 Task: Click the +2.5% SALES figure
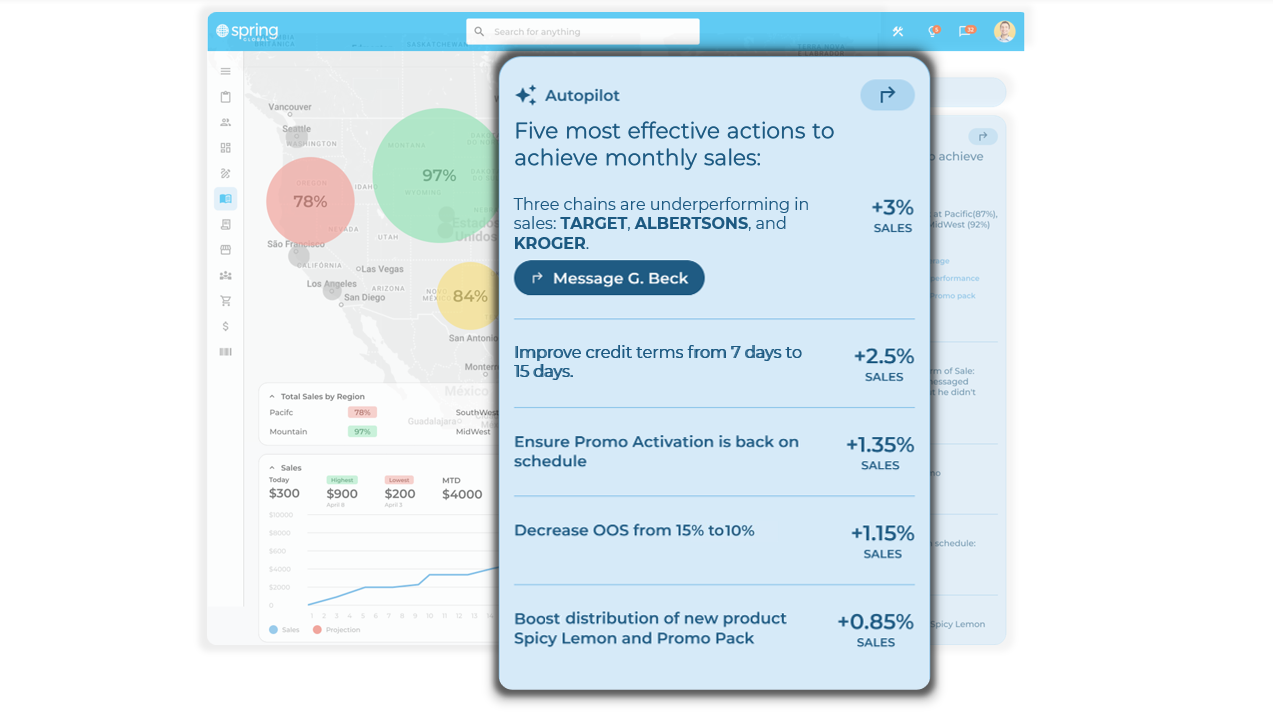(884, 365)
